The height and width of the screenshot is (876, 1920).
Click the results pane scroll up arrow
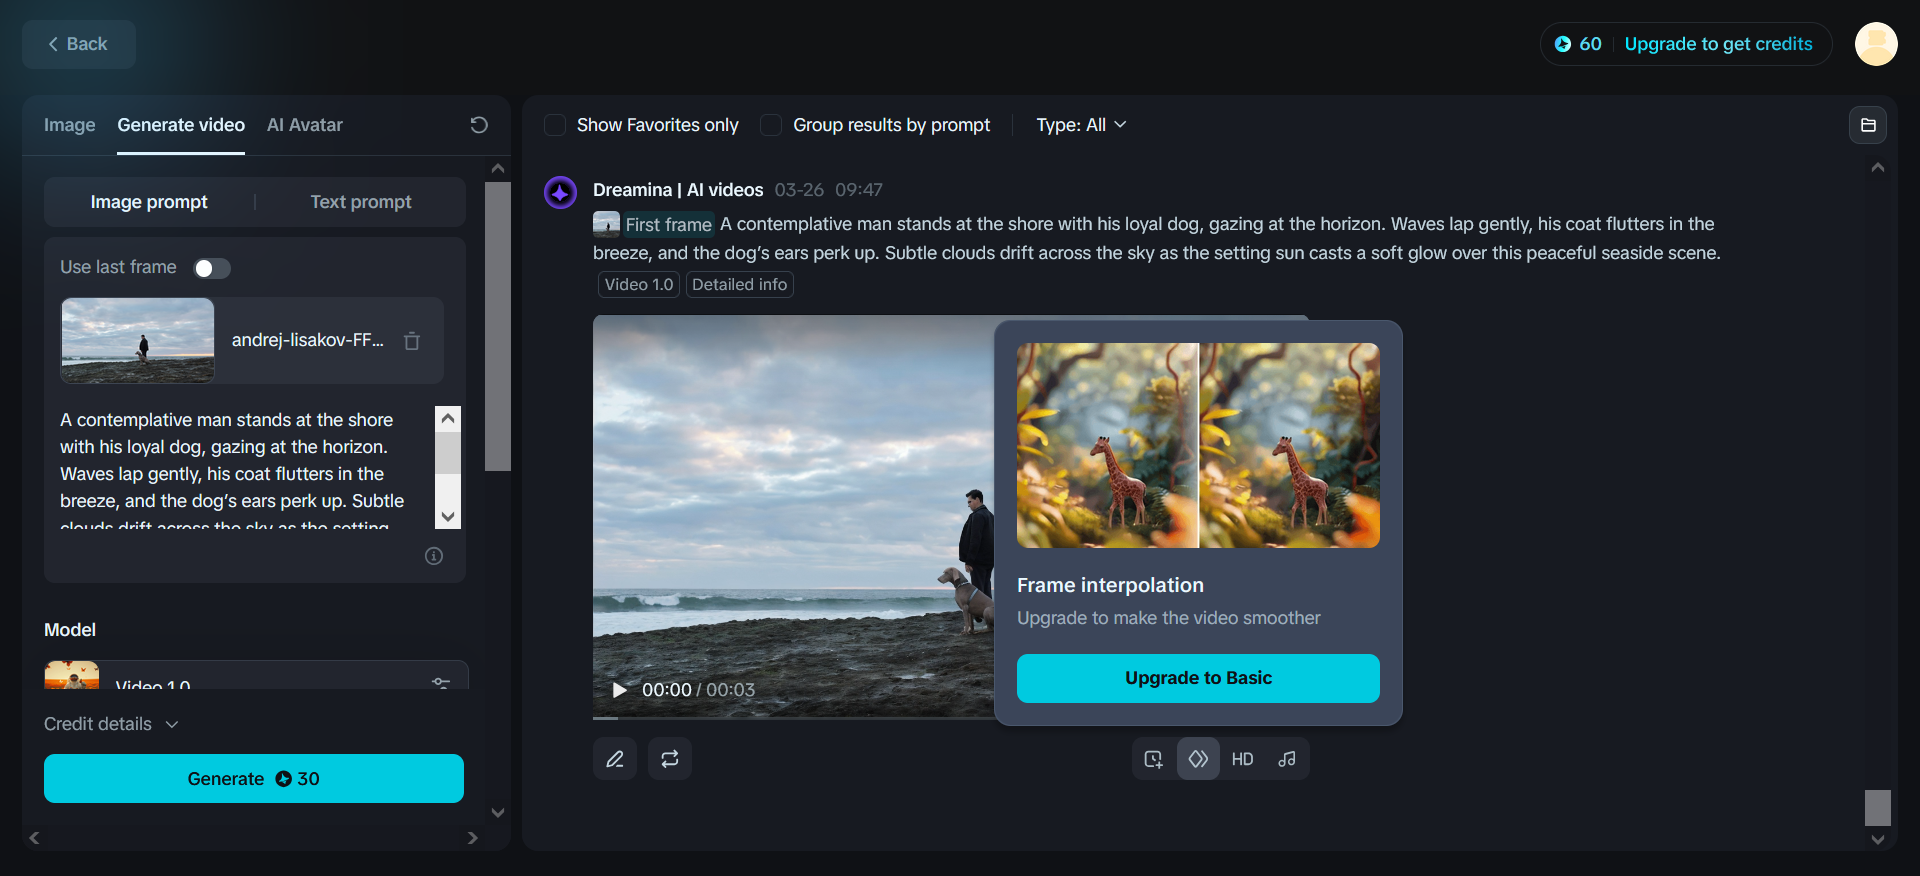[x=1878, y=168]
